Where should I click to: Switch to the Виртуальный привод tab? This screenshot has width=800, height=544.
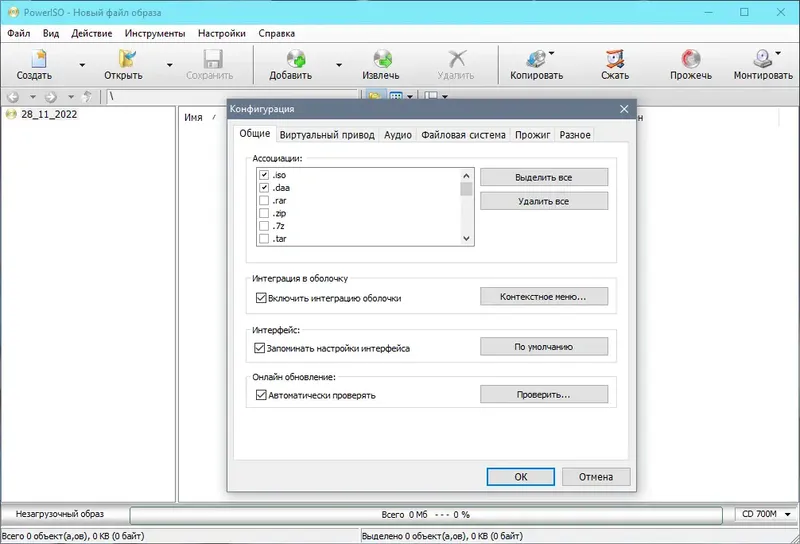coord(327,135)
